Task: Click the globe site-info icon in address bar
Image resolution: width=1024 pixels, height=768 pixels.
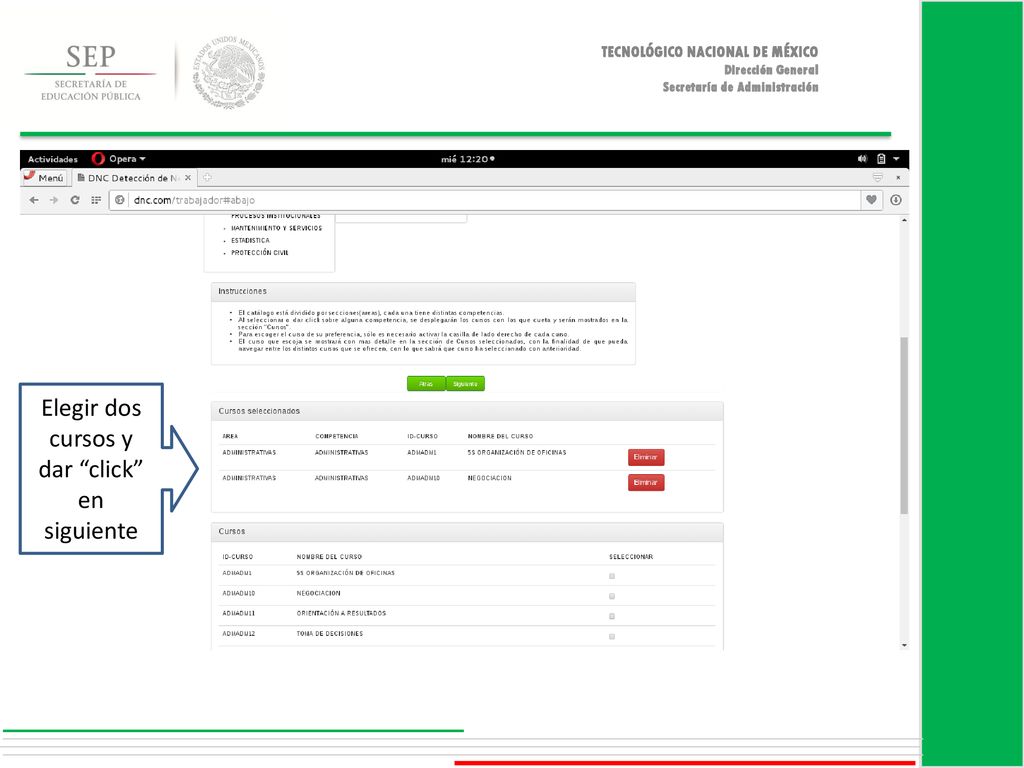Action: point(120,200)
